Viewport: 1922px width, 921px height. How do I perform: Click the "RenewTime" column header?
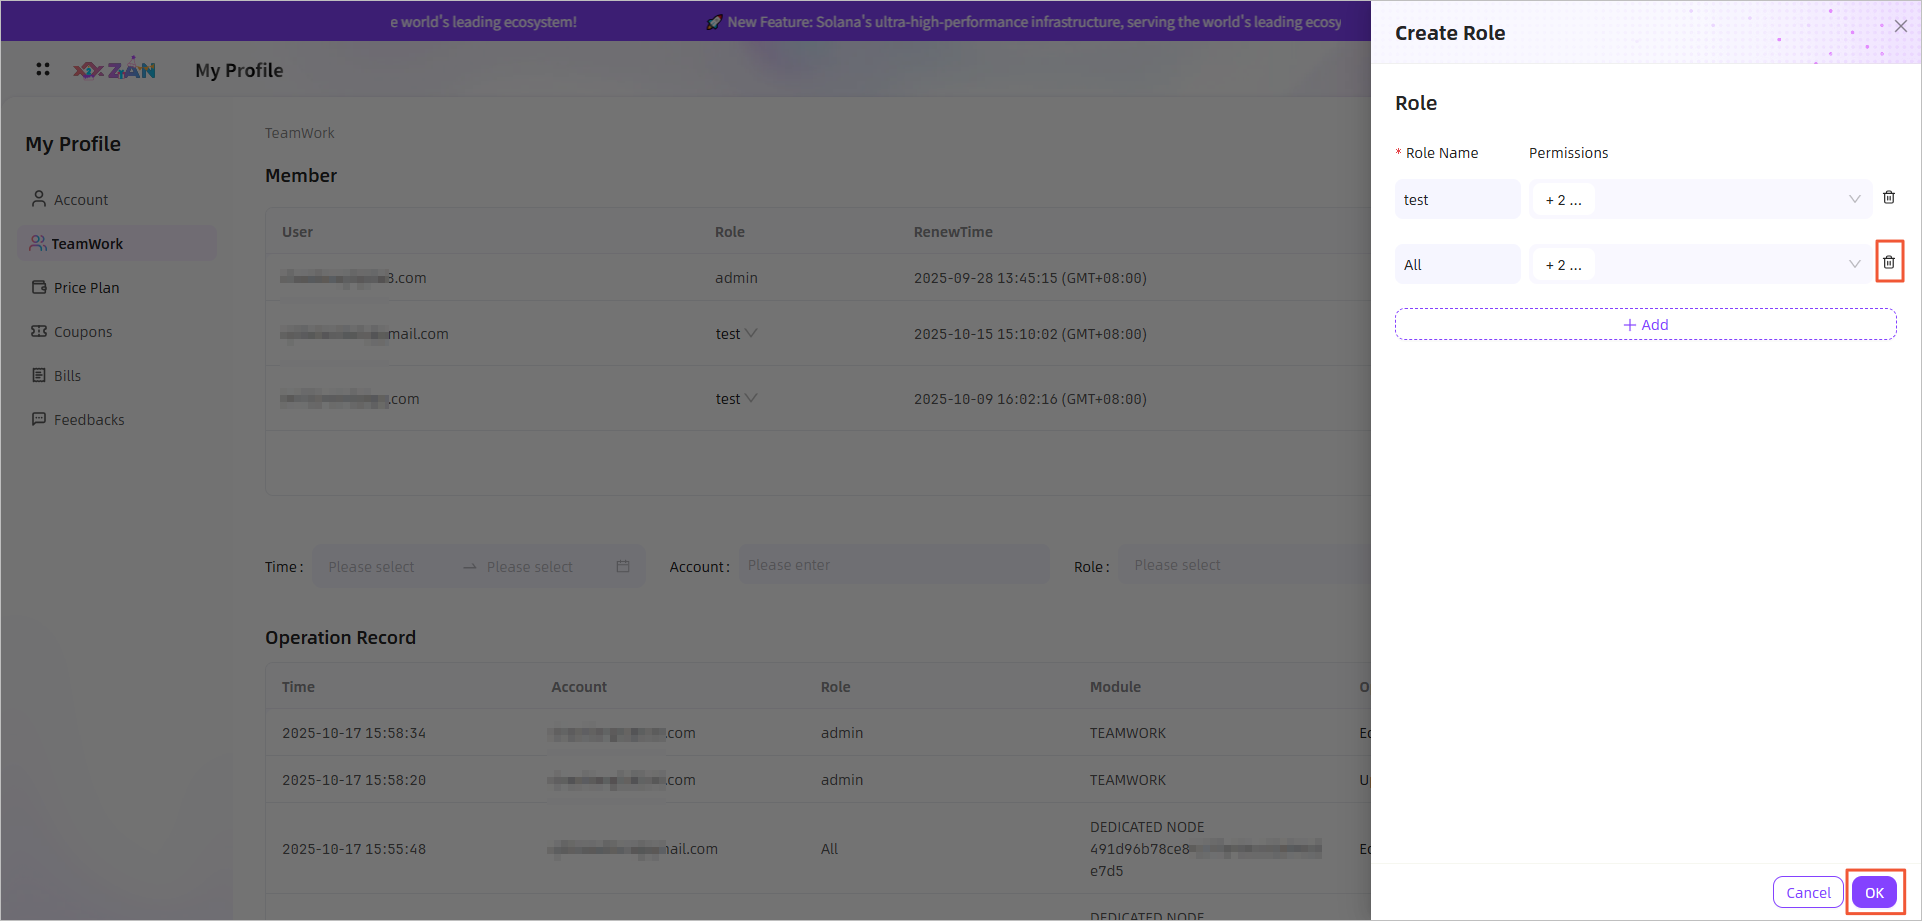(x=953, y=232)
